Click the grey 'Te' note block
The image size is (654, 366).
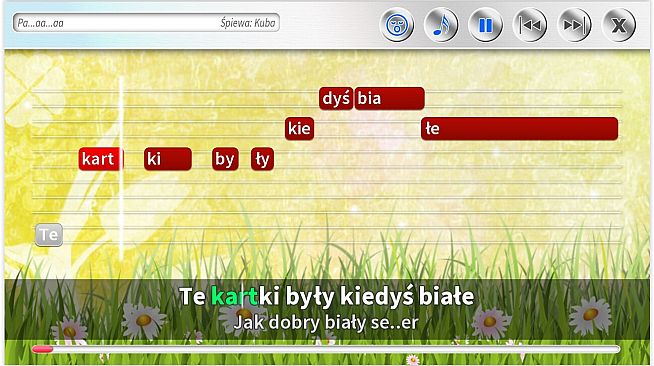[x=49, y=235]
